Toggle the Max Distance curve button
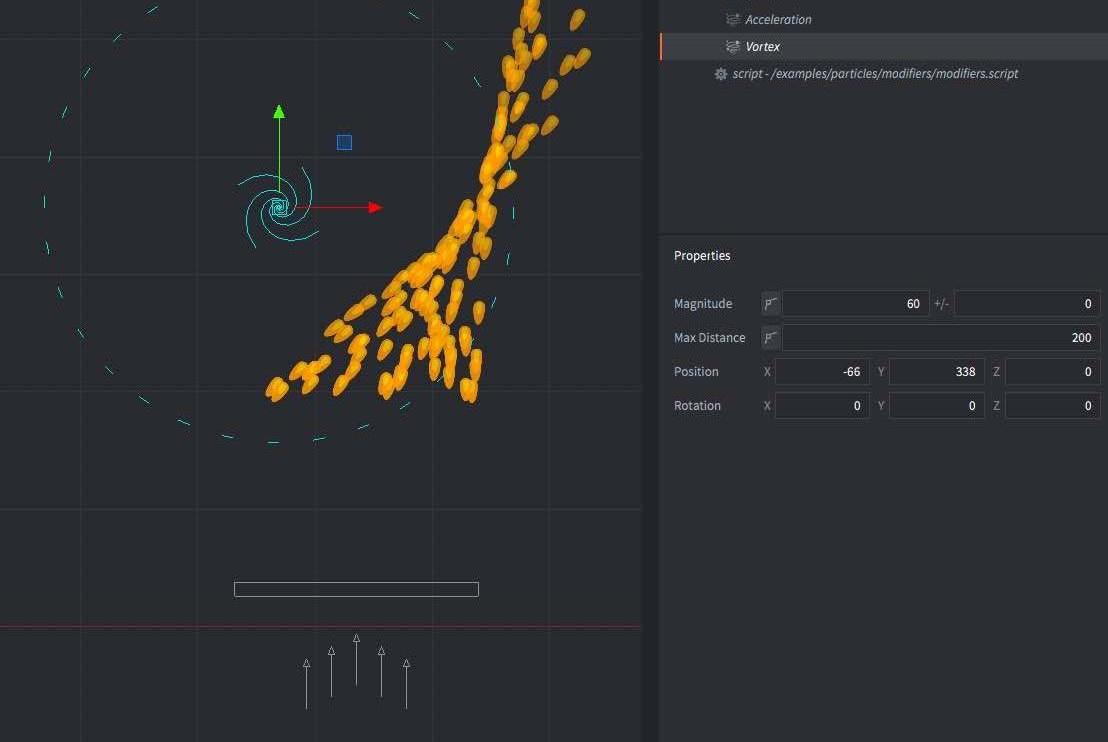Viewport: 1108px width, 742px height. coord(770,338)
